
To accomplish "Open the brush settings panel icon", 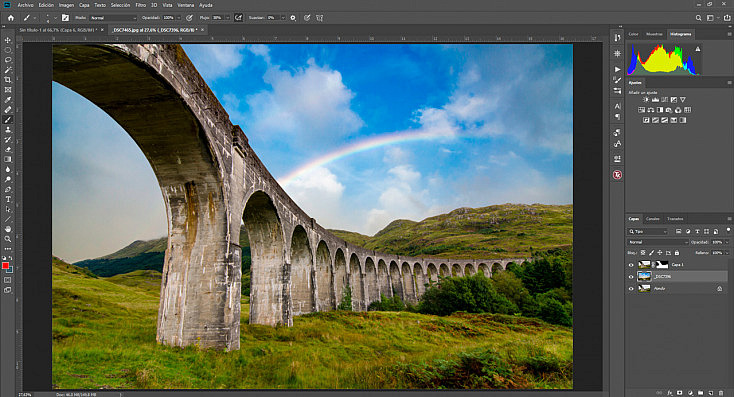I will pyautogui.click(x=65, y=18).
